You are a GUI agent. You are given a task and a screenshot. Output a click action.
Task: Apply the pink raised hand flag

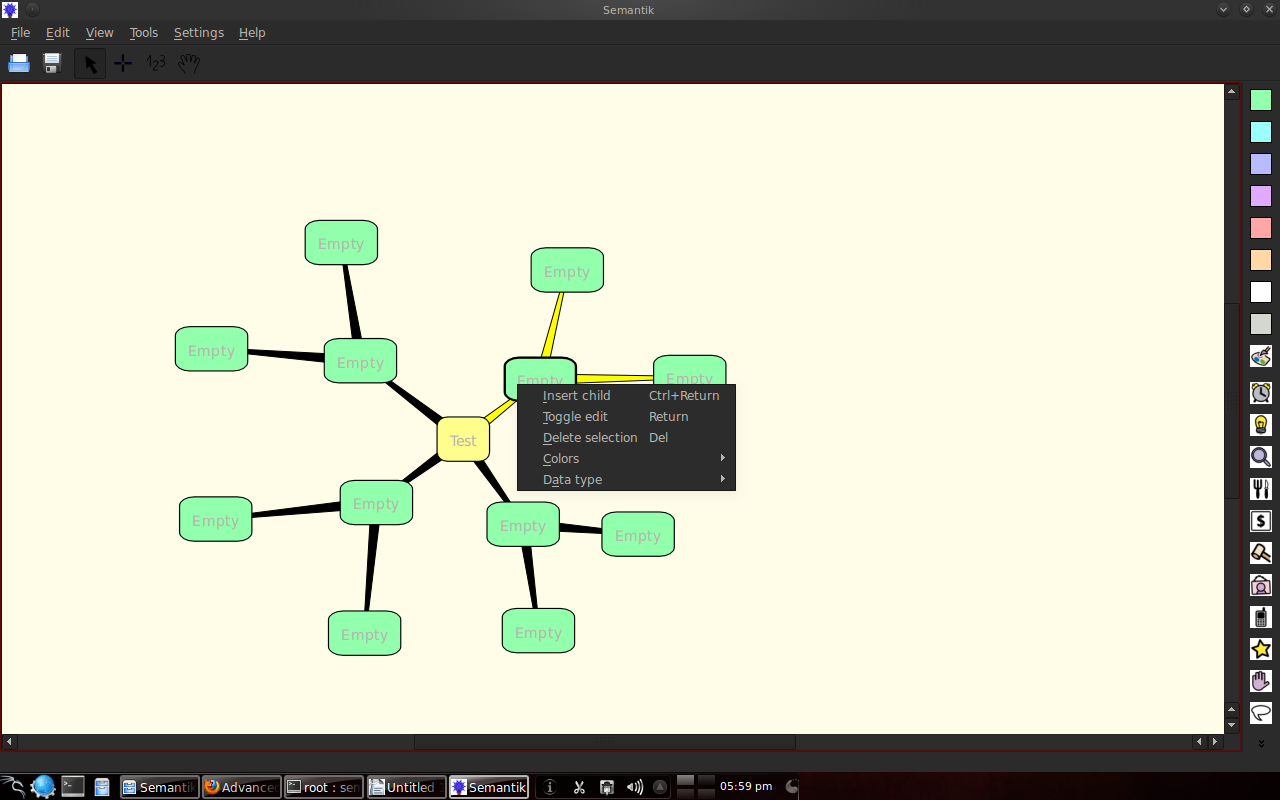click(1261, 681)
